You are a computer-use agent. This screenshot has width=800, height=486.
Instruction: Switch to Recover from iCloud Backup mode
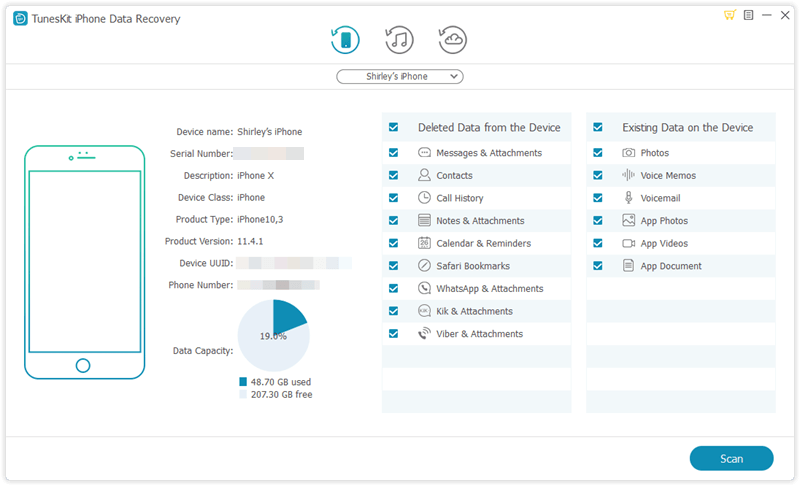tap(453, 40)
